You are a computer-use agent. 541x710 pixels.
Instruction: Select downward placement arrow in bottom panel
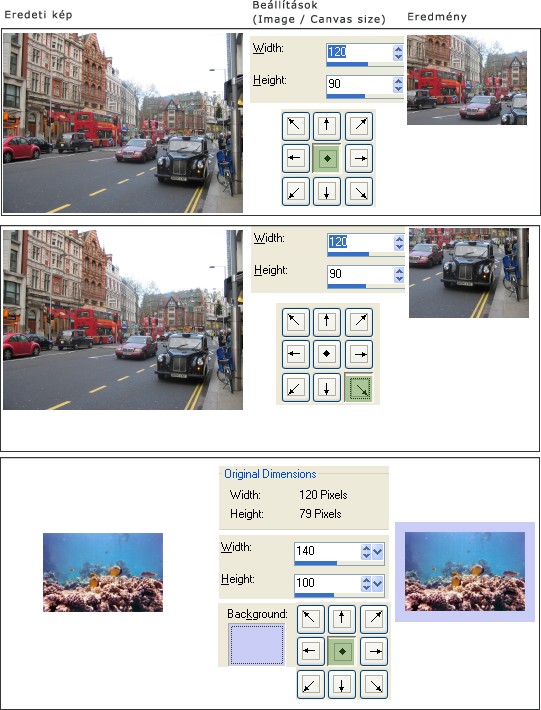(x=342, y=684)
